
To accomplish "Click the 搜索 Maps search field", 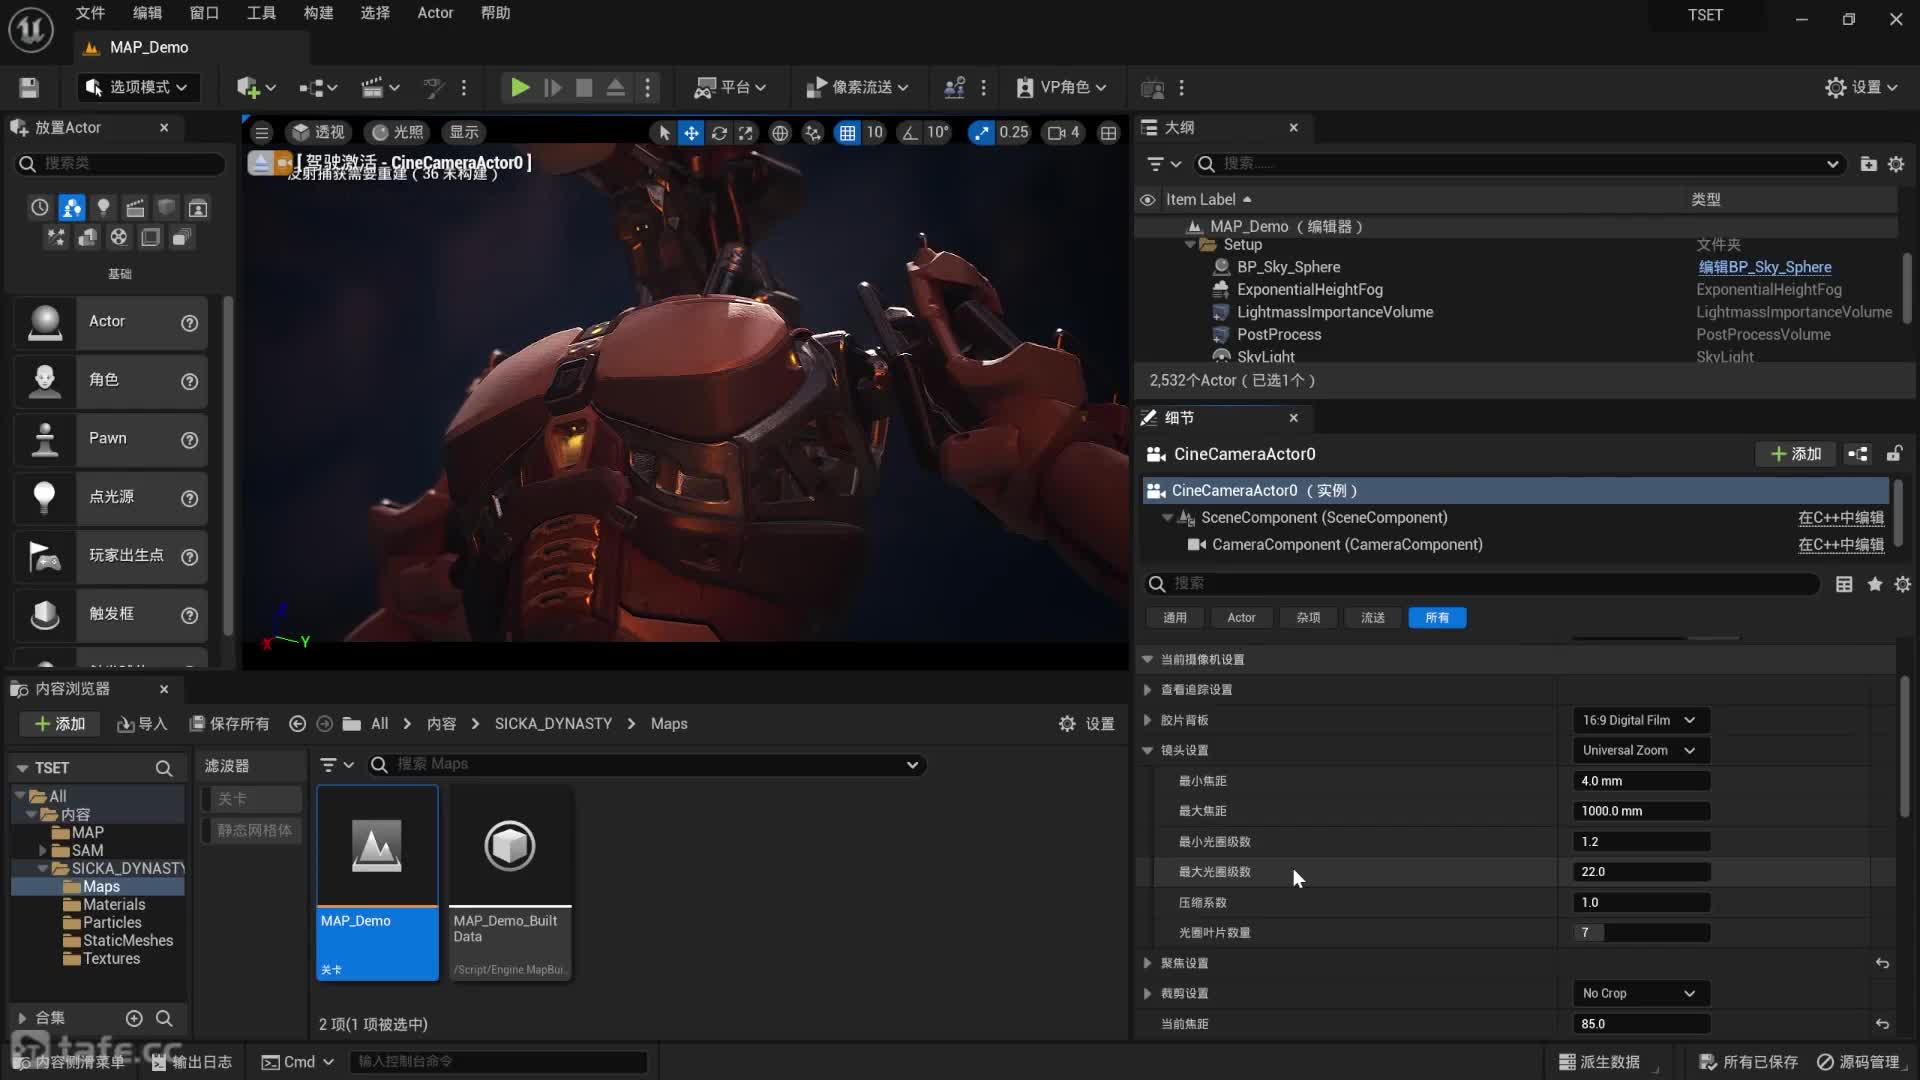I will [x=648, y=765].
